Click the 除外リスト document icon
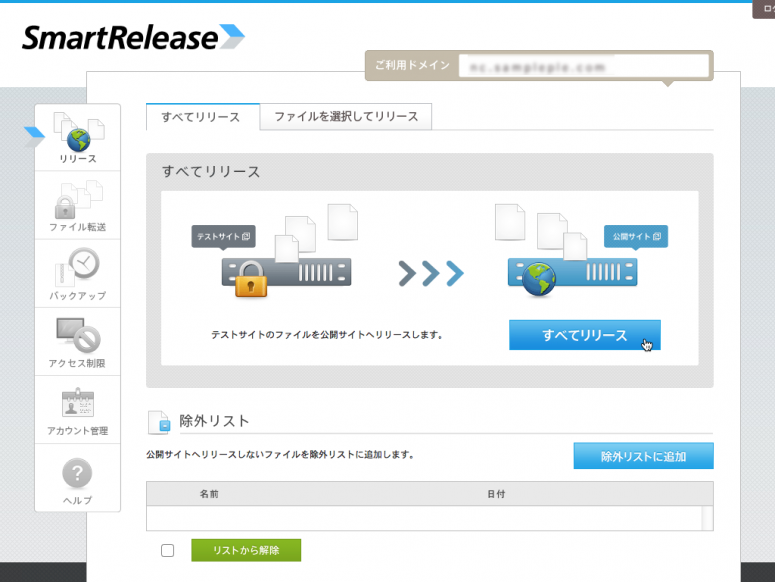775x582 pixels. (x=159, y=422)
